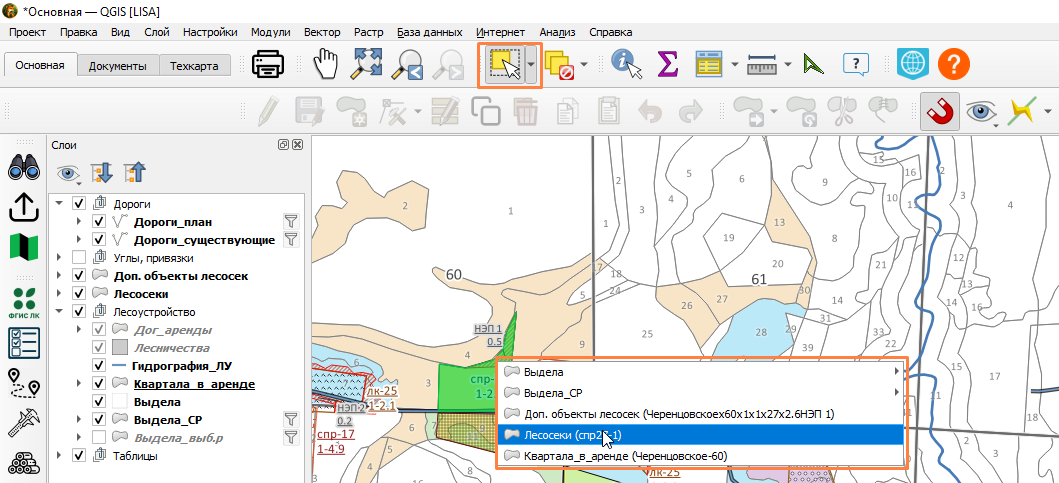1059x483 pixels.
Task: Click the filter icon beside Дороги_план
Action: [x=290, y=221]
